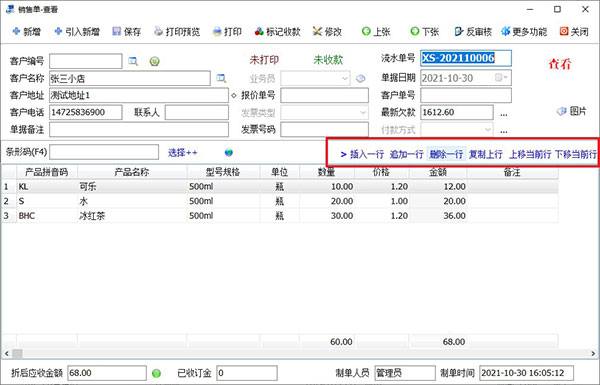Click 复制上行 to copy row above

[x=486, y=154]
